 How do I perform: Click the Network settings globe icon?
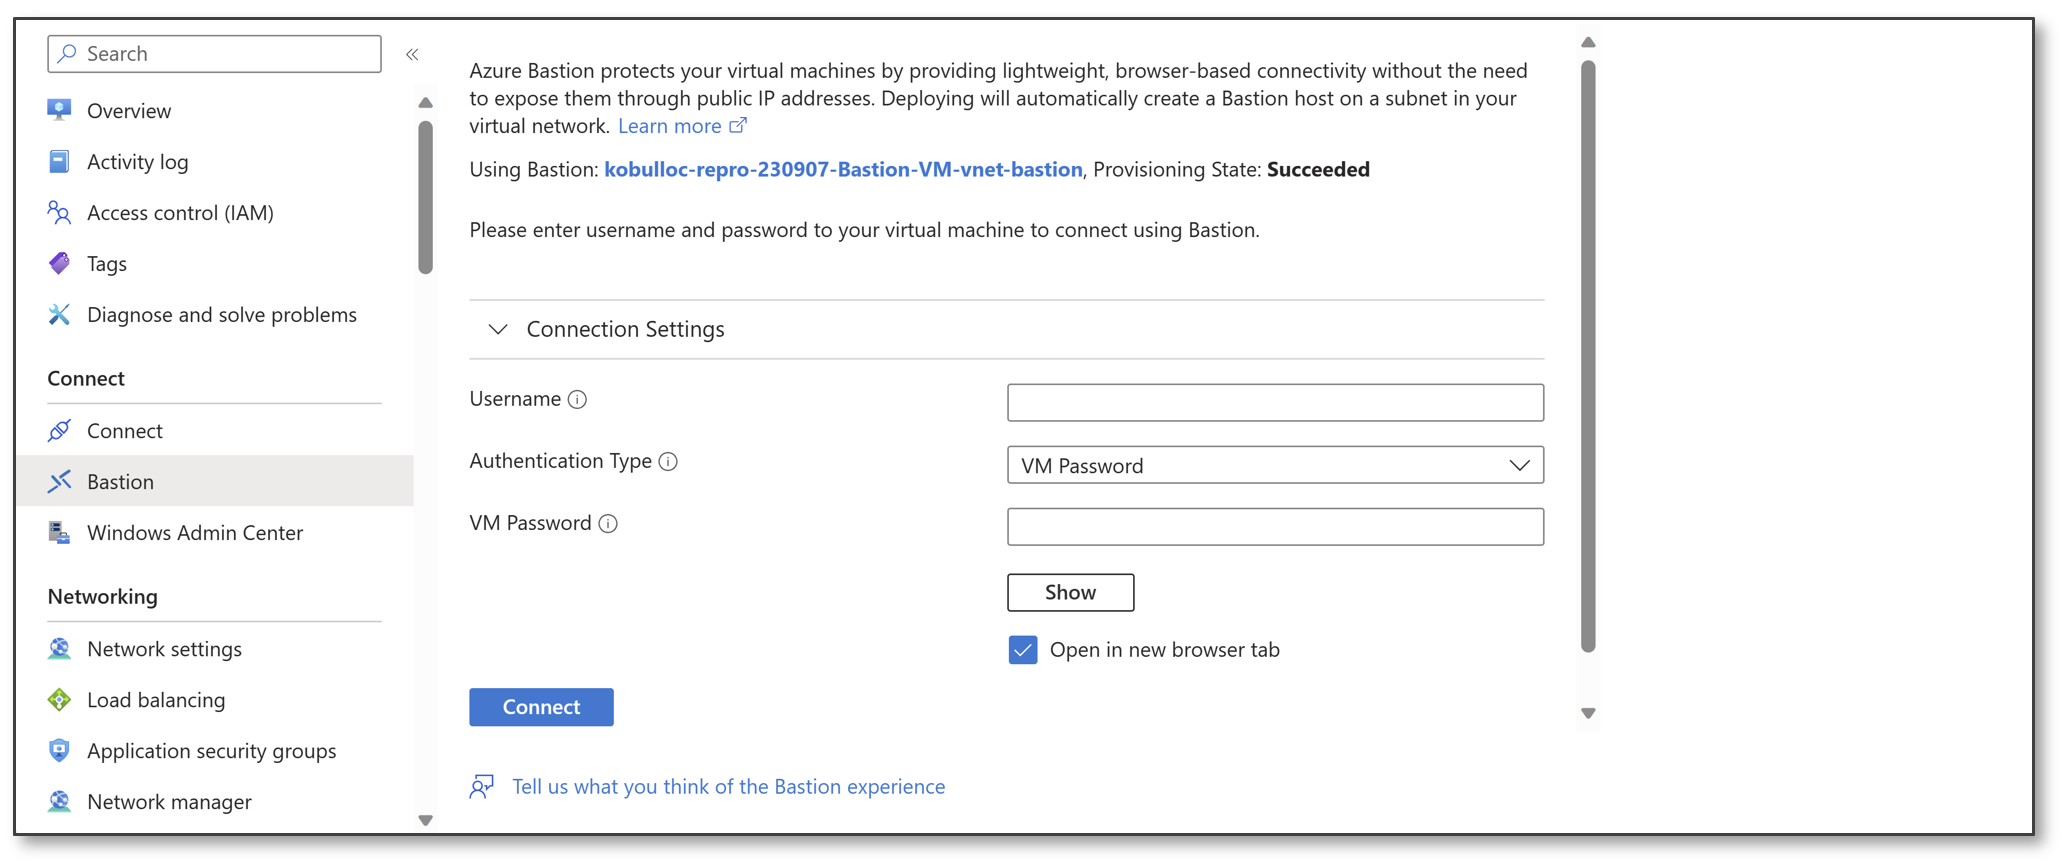click(x=59, y=648)
